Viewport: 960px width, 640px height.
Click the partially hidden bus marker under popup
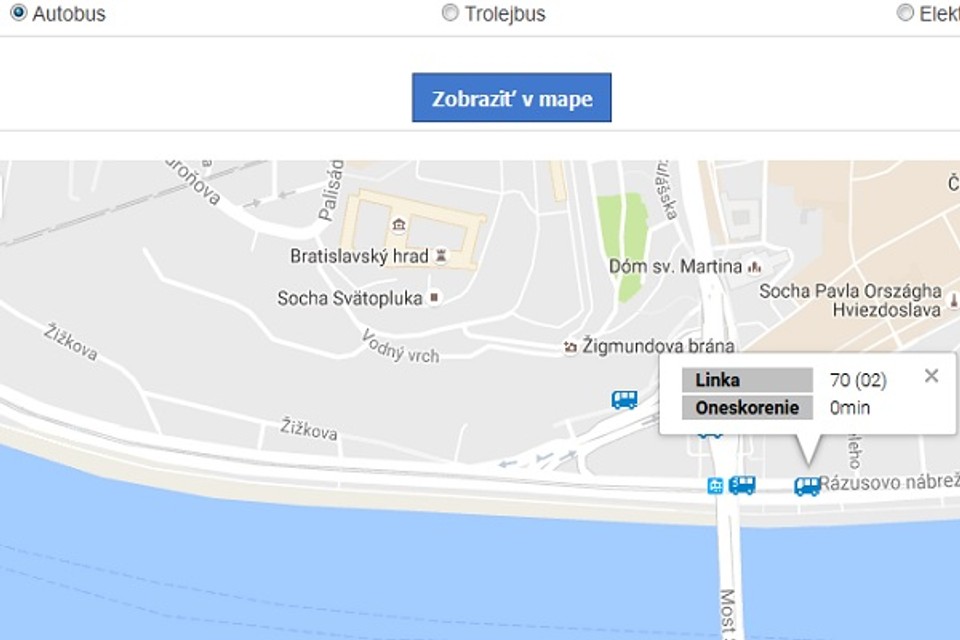(710, 435)
